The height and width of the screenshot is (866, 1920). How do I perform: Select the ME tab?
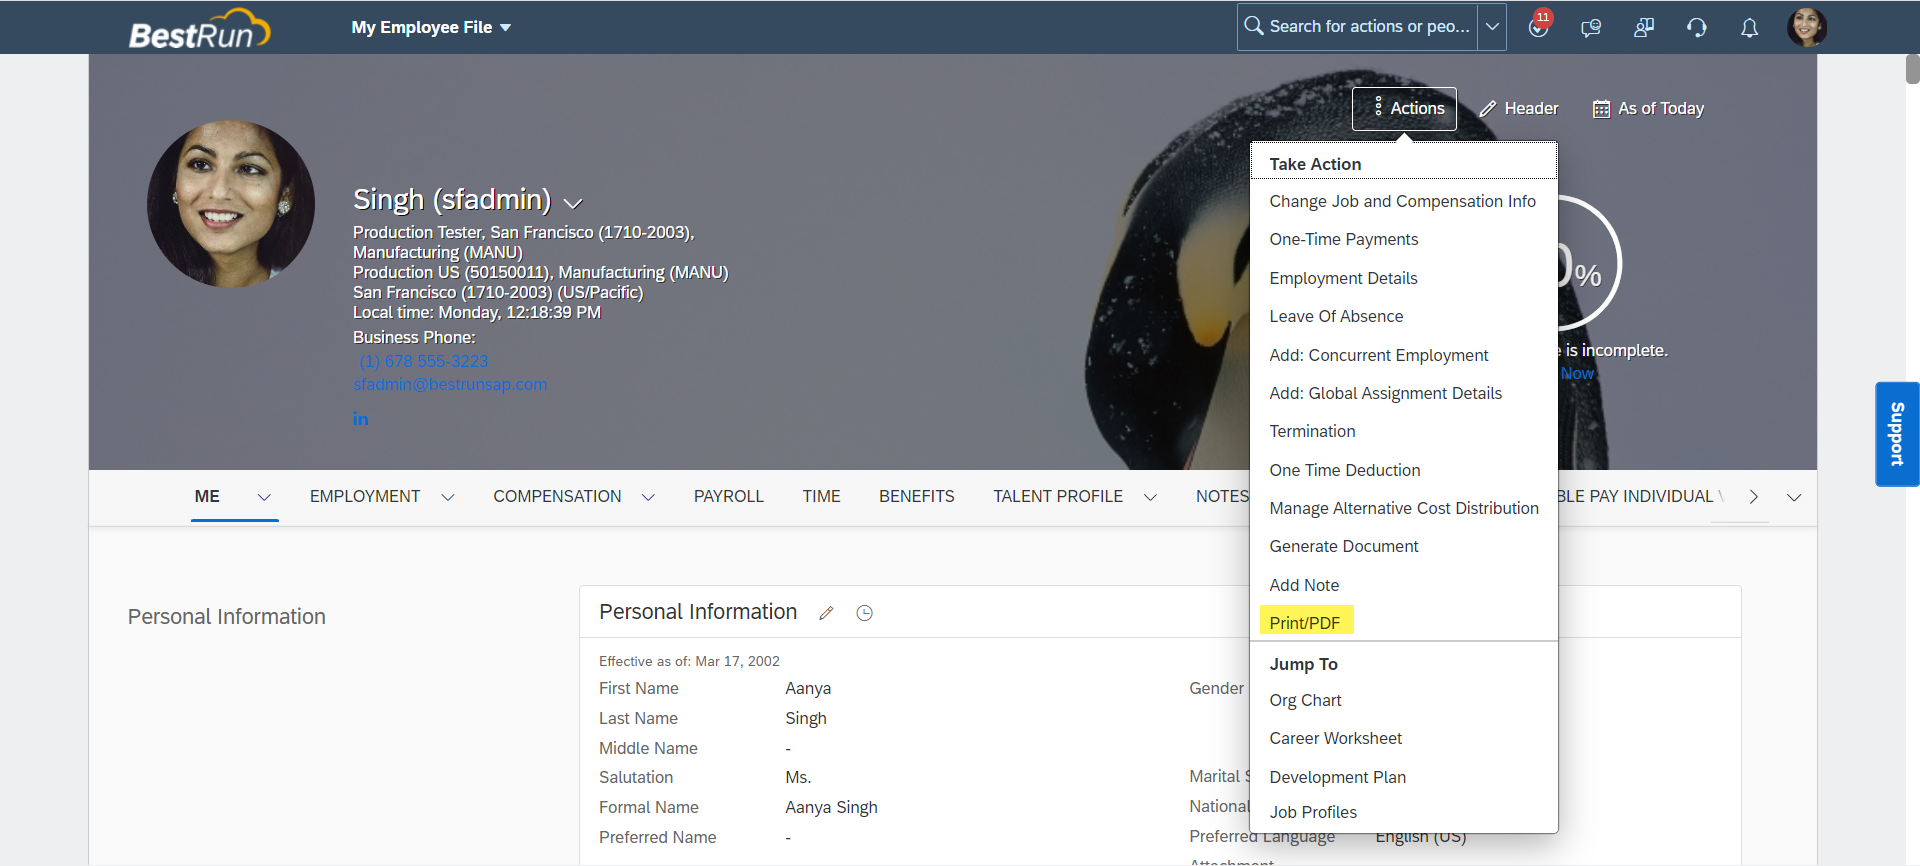pos(207,496)
